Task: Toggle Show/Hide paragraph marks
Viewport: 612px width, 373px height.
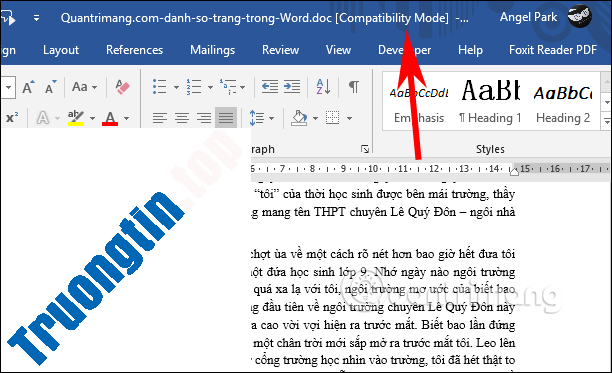Action: tap(354, 87)
